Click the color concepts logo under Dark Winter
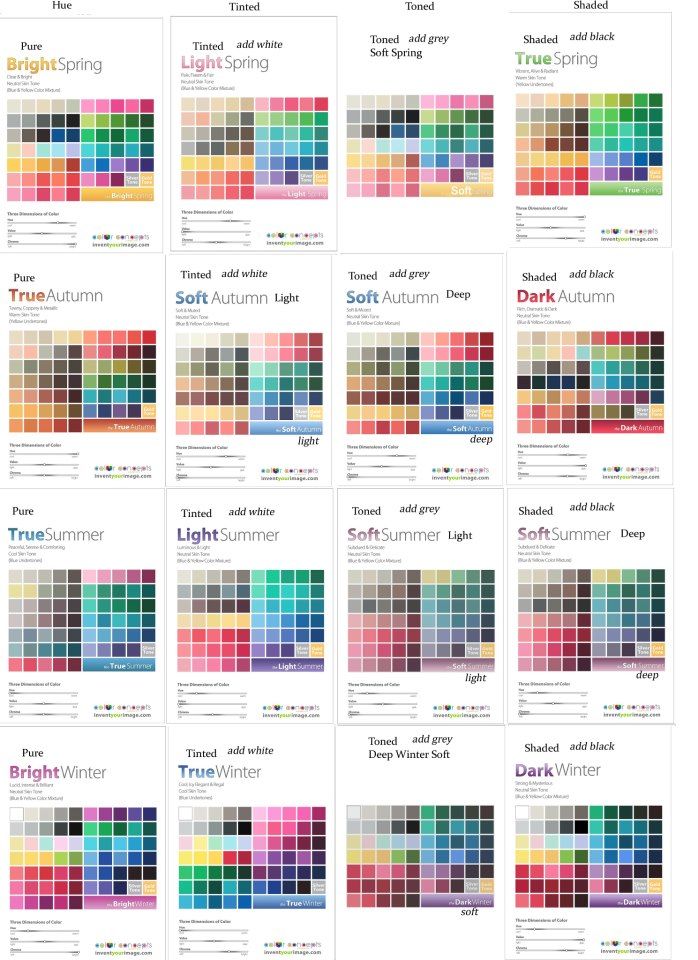 point(629,943)
